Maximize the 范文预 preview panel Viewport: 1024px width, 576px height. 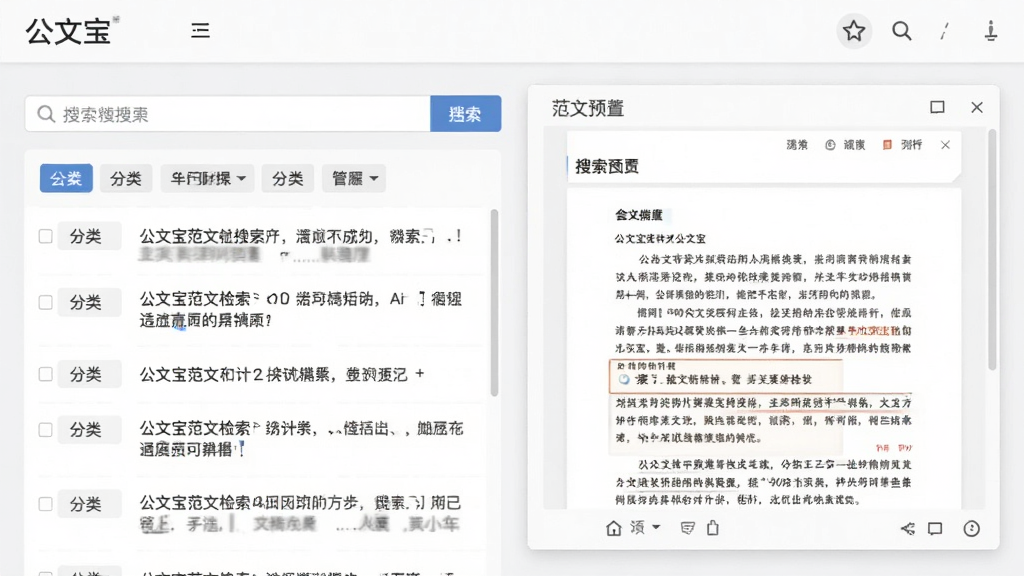[937, 107]
